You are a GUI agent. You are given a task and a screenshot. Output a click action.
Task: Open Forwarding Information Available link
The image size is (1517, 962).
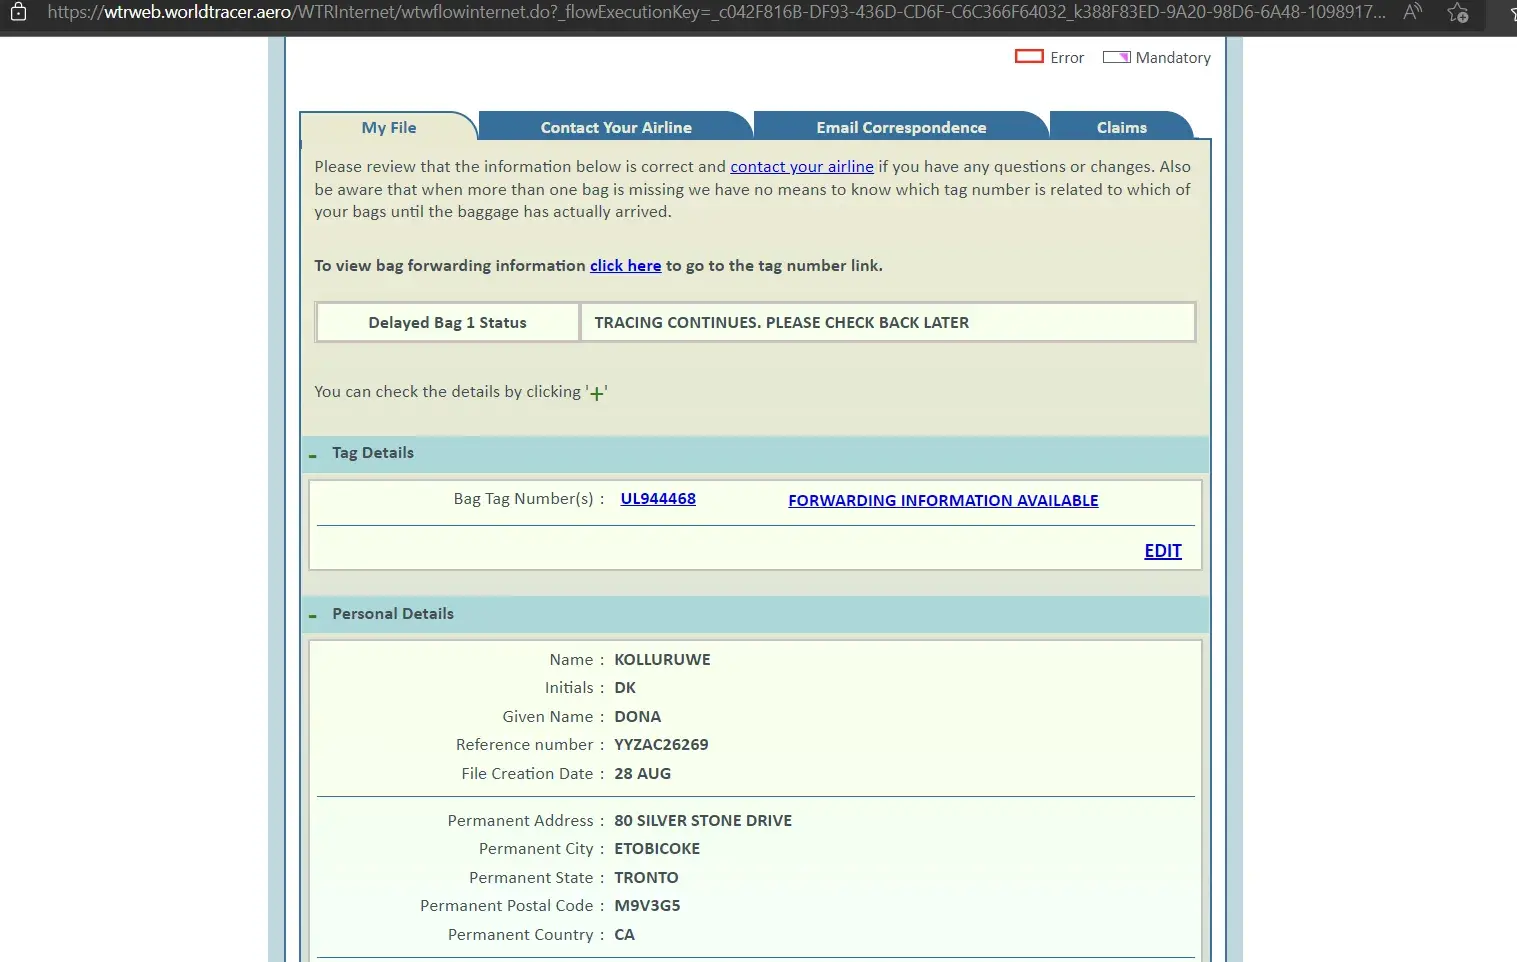pos(943,501)
